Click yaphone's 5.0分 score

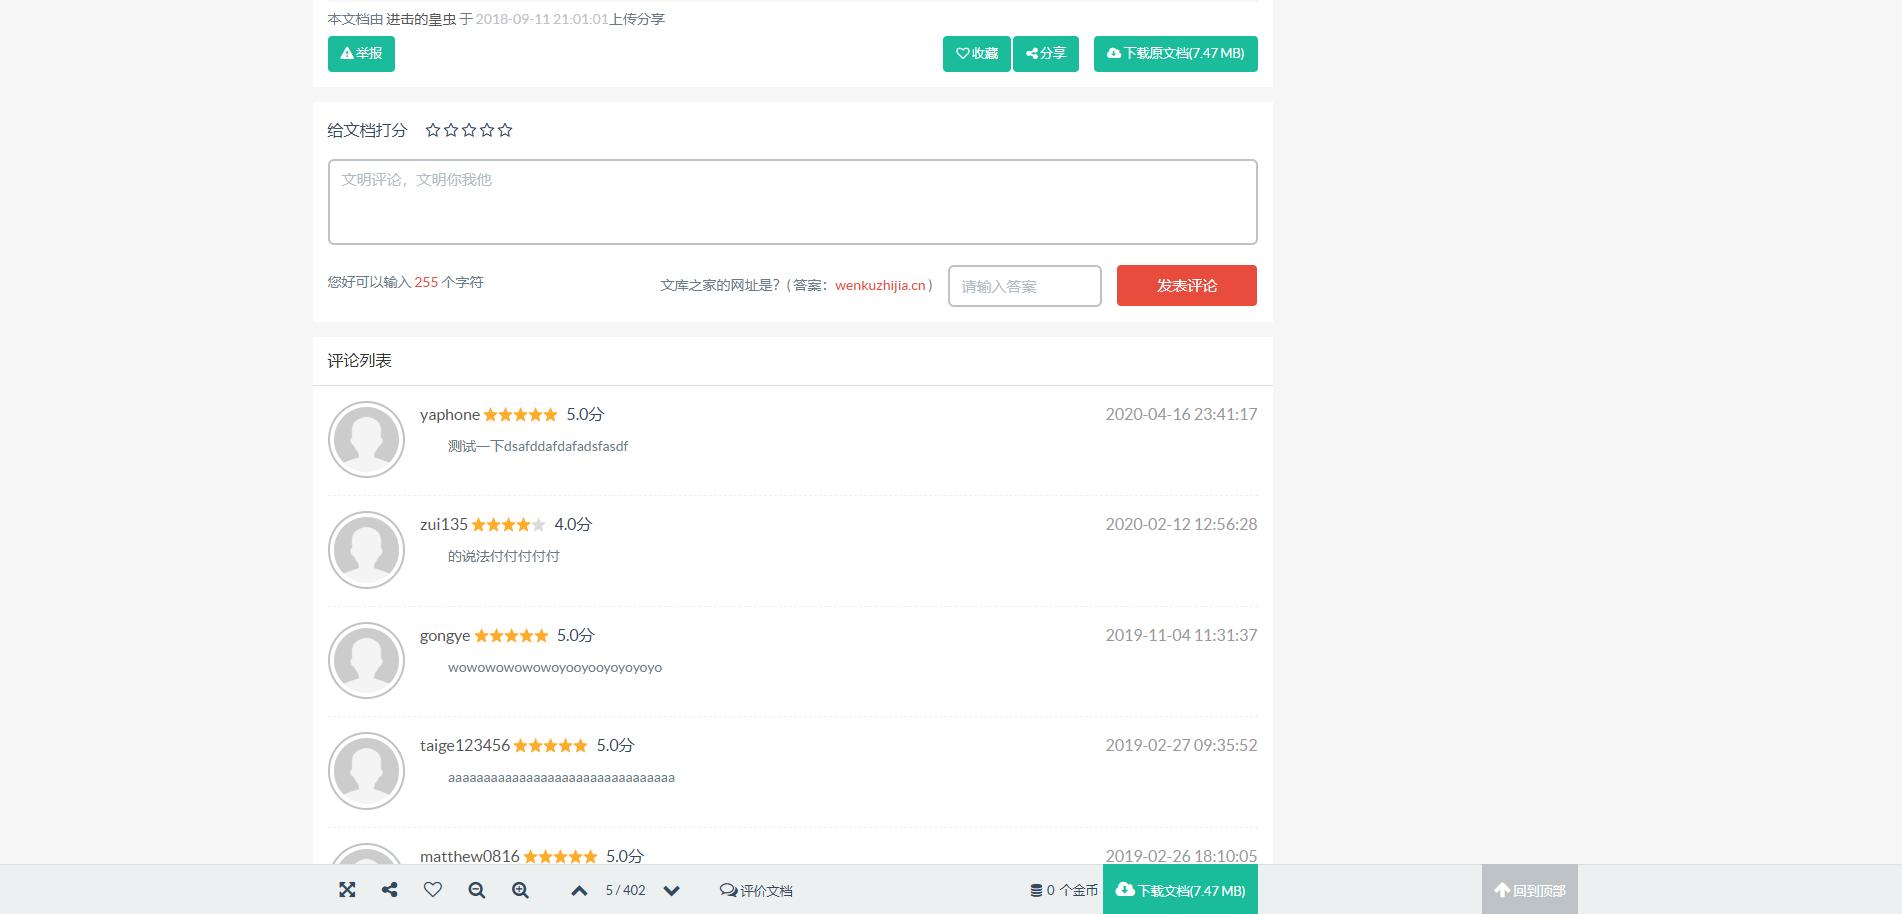pos(585,415)
